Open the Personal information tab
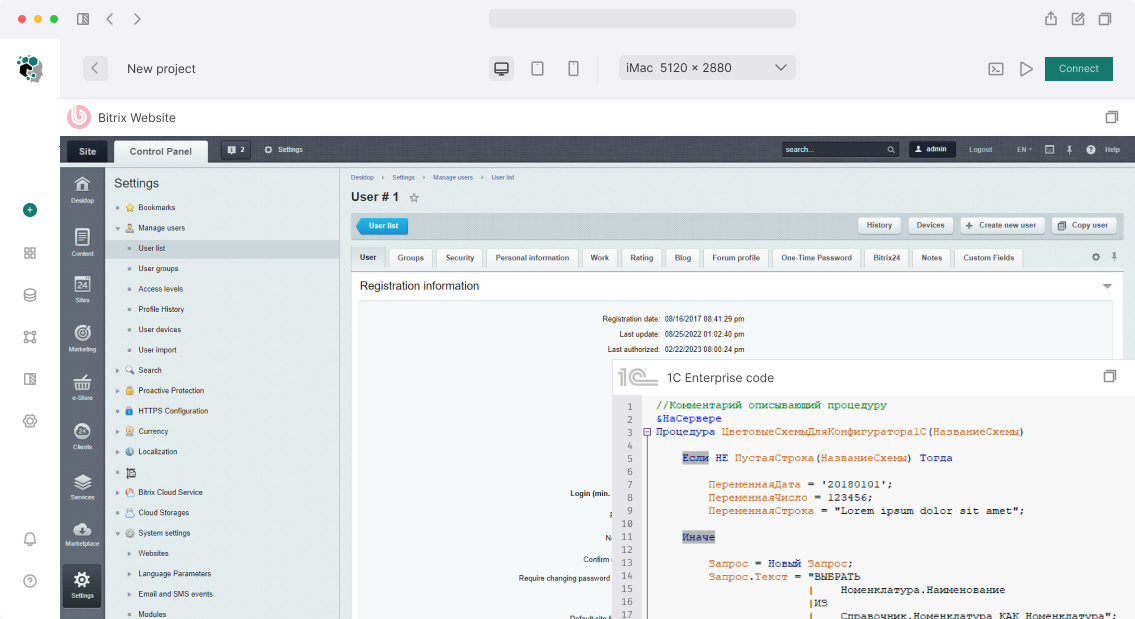This screenshot has width=1135, height=619. (532, 258)
